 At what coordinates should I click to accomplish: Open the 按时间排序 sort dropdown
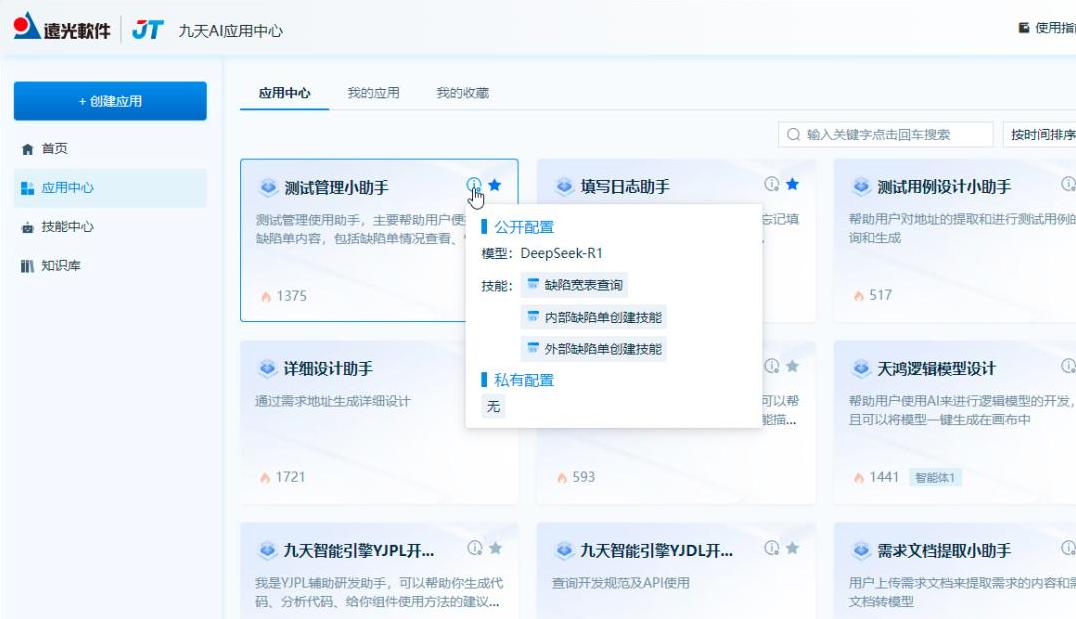point(1040,135)
